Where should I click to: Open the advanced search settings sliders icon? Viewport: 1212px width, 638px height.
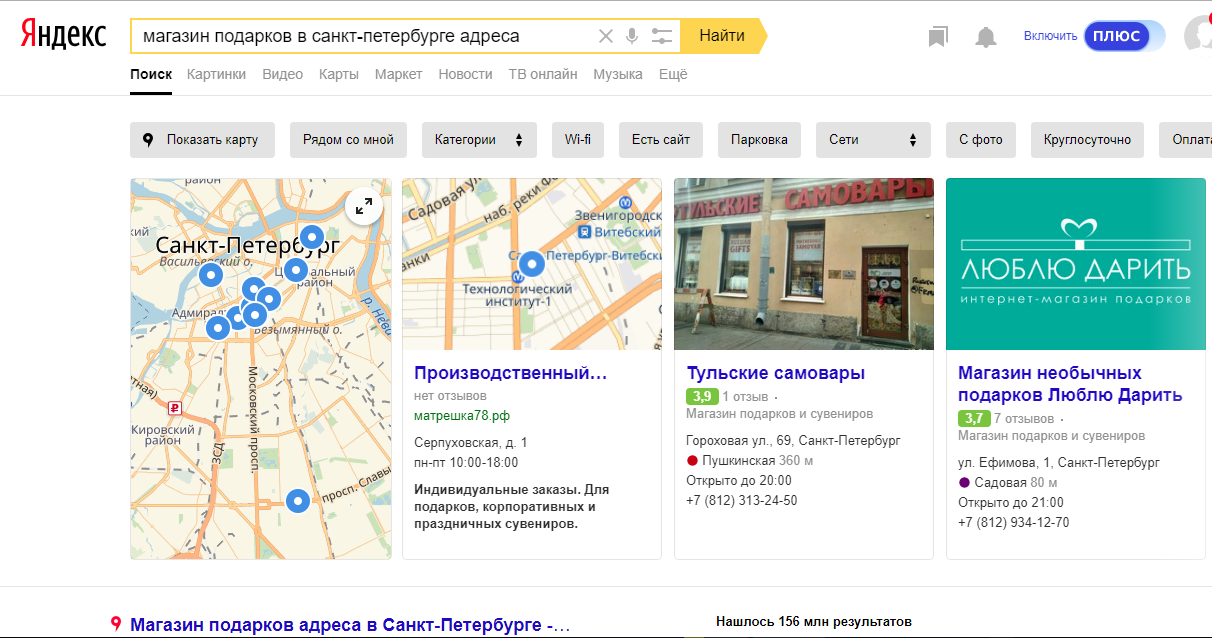pos(661,36)
